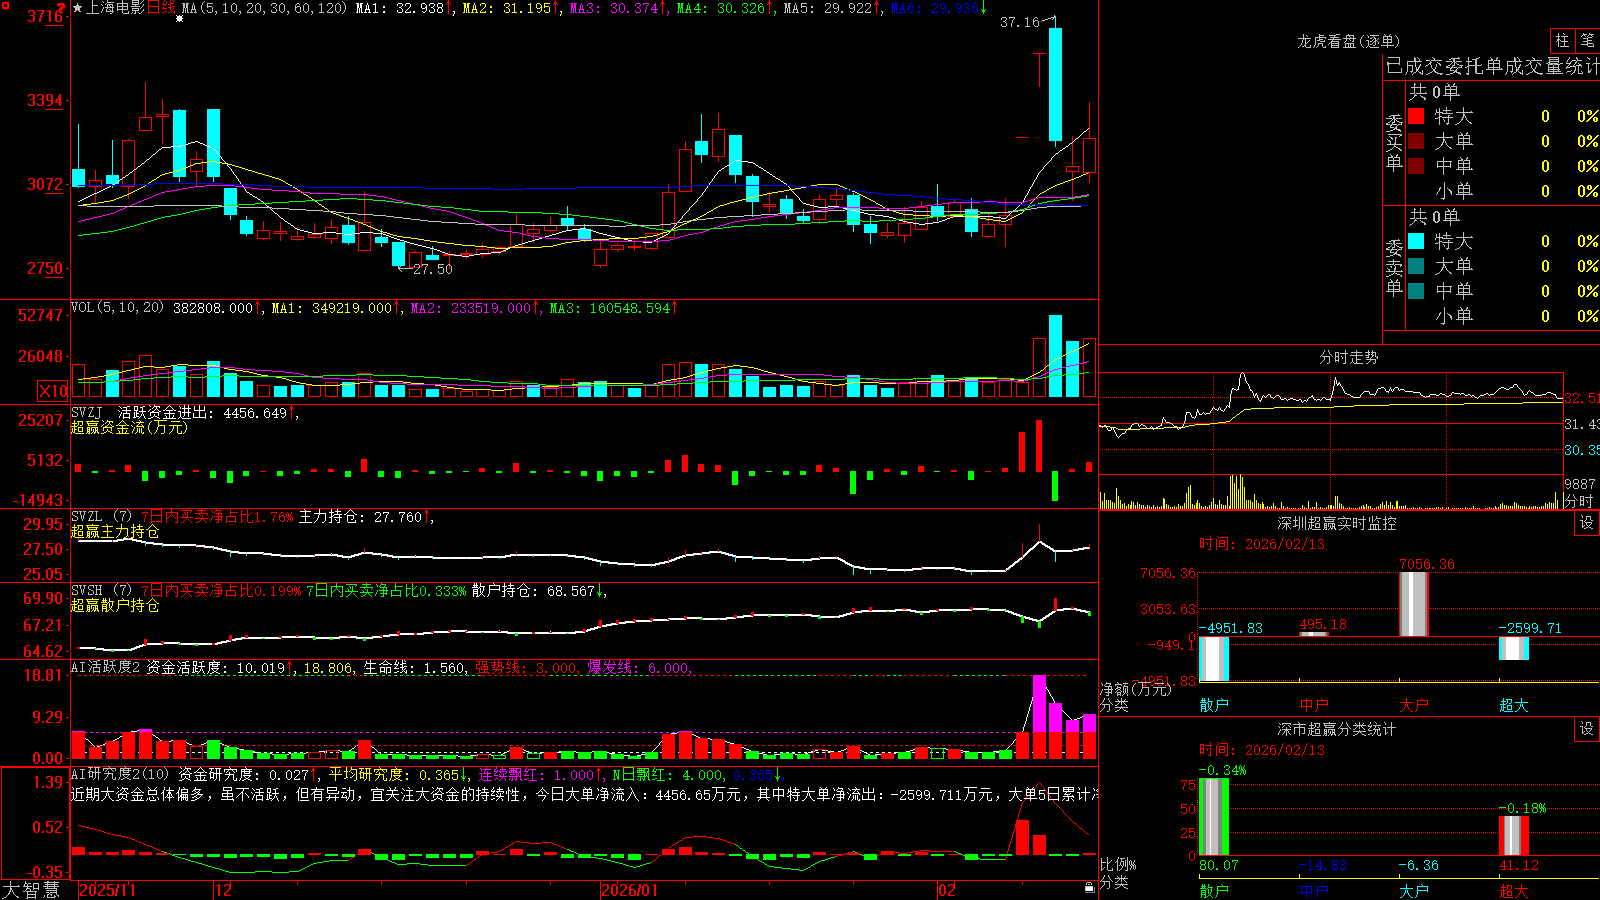
Task: Click the white sun marker under the 日线 label
Action: pos(180,19)
